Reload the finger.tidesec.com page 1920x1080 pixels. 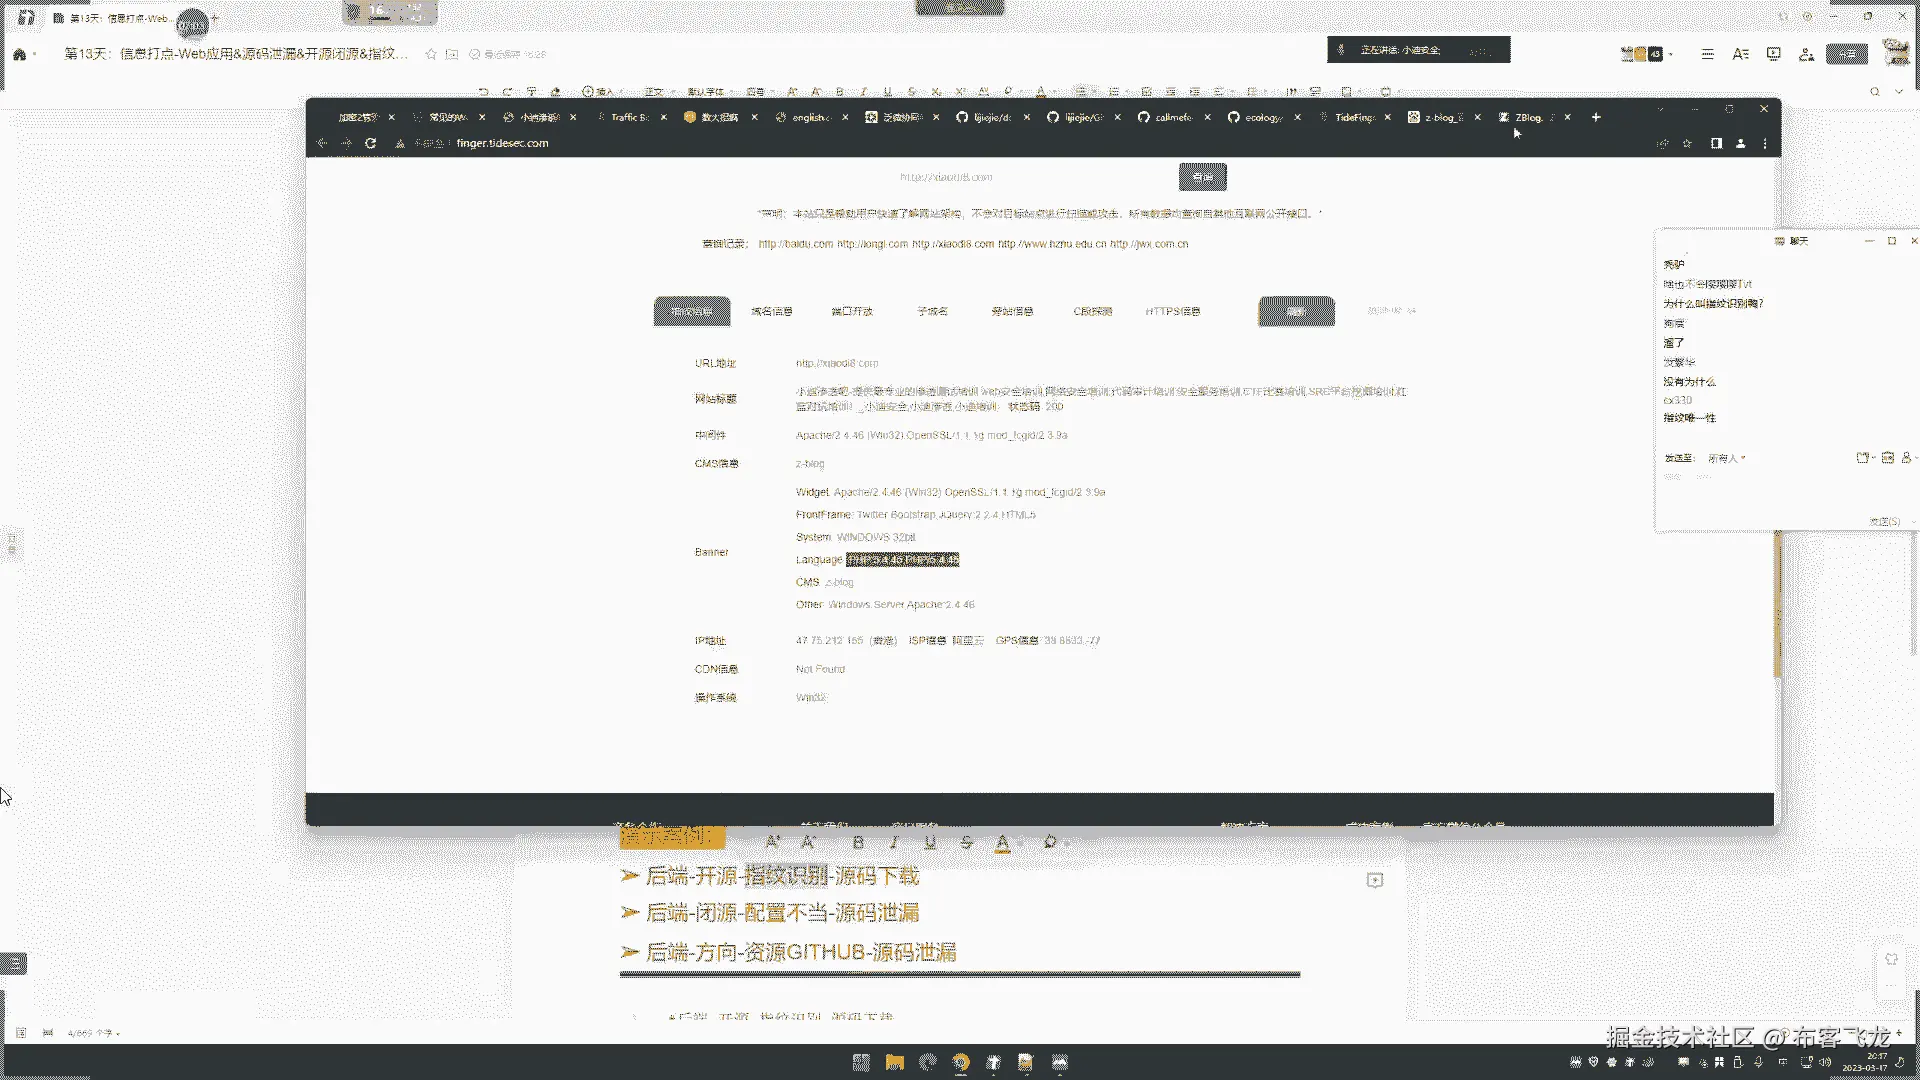pos(370,143)
